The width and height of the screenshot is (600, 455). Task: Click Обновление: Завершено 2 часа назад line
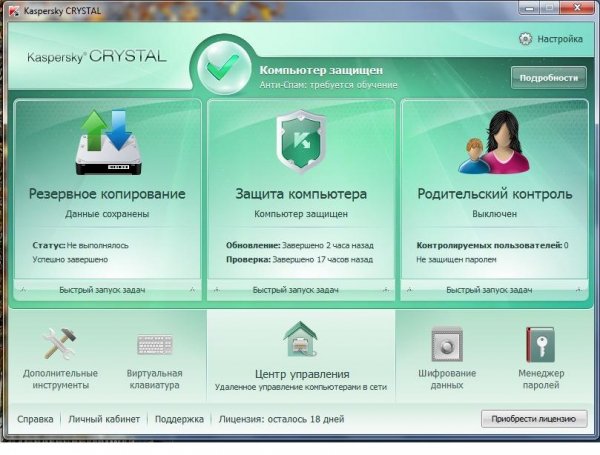(x=300, y=245)
